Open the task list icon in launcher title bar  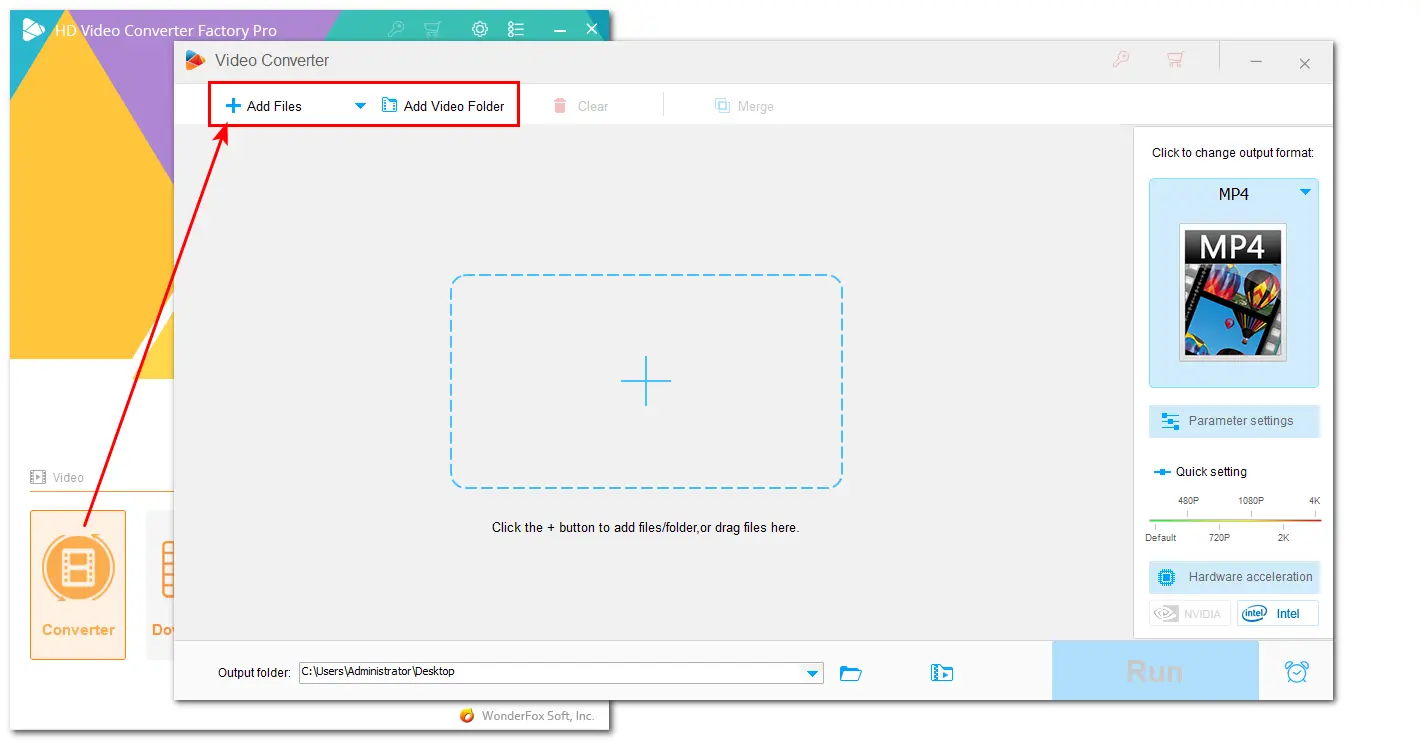516,29
